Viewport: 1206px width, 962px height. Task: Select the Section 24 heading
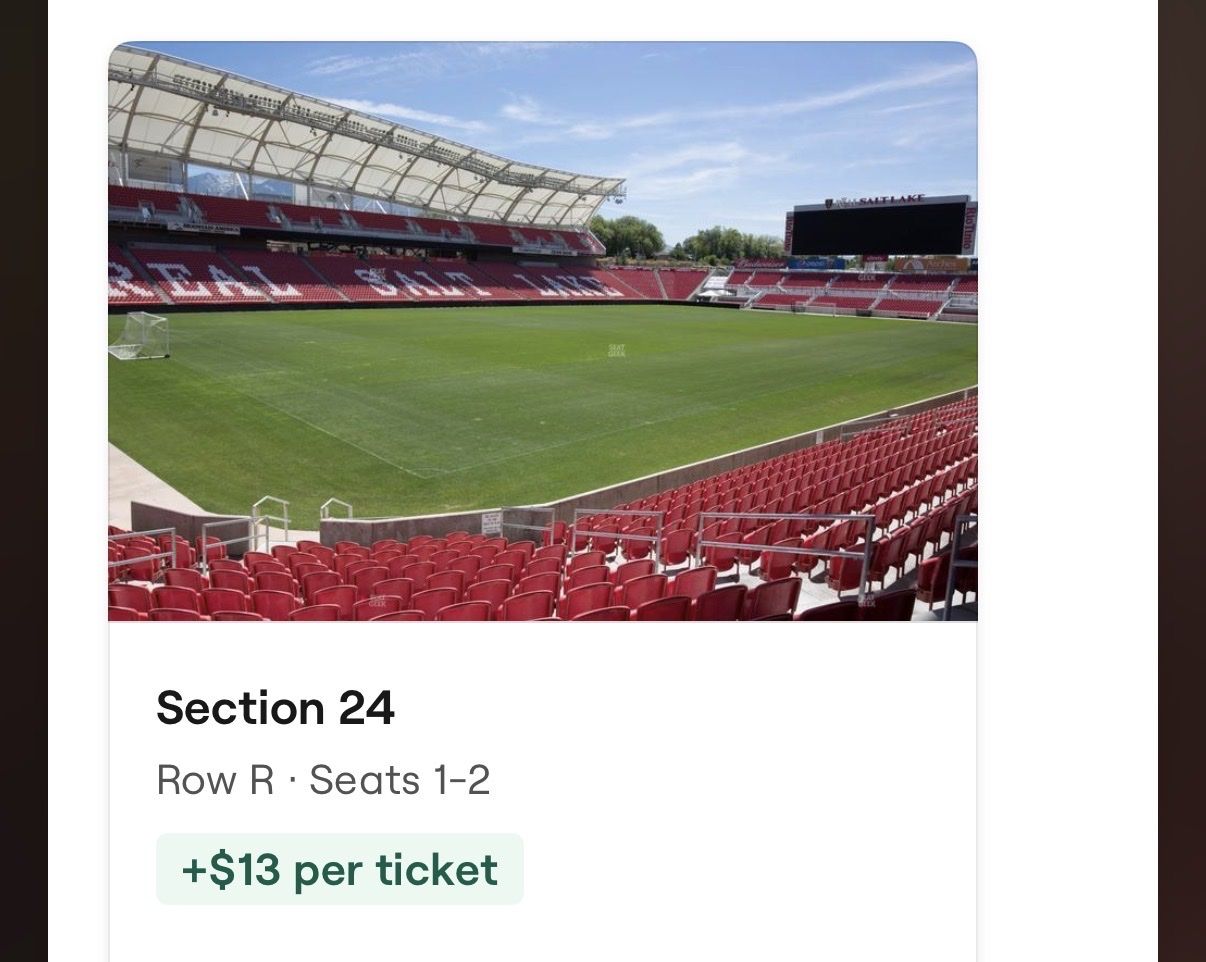click(275, 708)
